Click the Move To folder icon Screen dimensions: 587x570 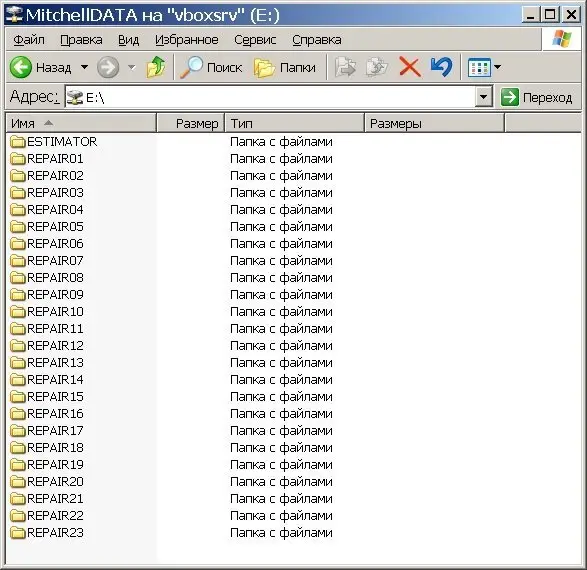tap(345, 67)
